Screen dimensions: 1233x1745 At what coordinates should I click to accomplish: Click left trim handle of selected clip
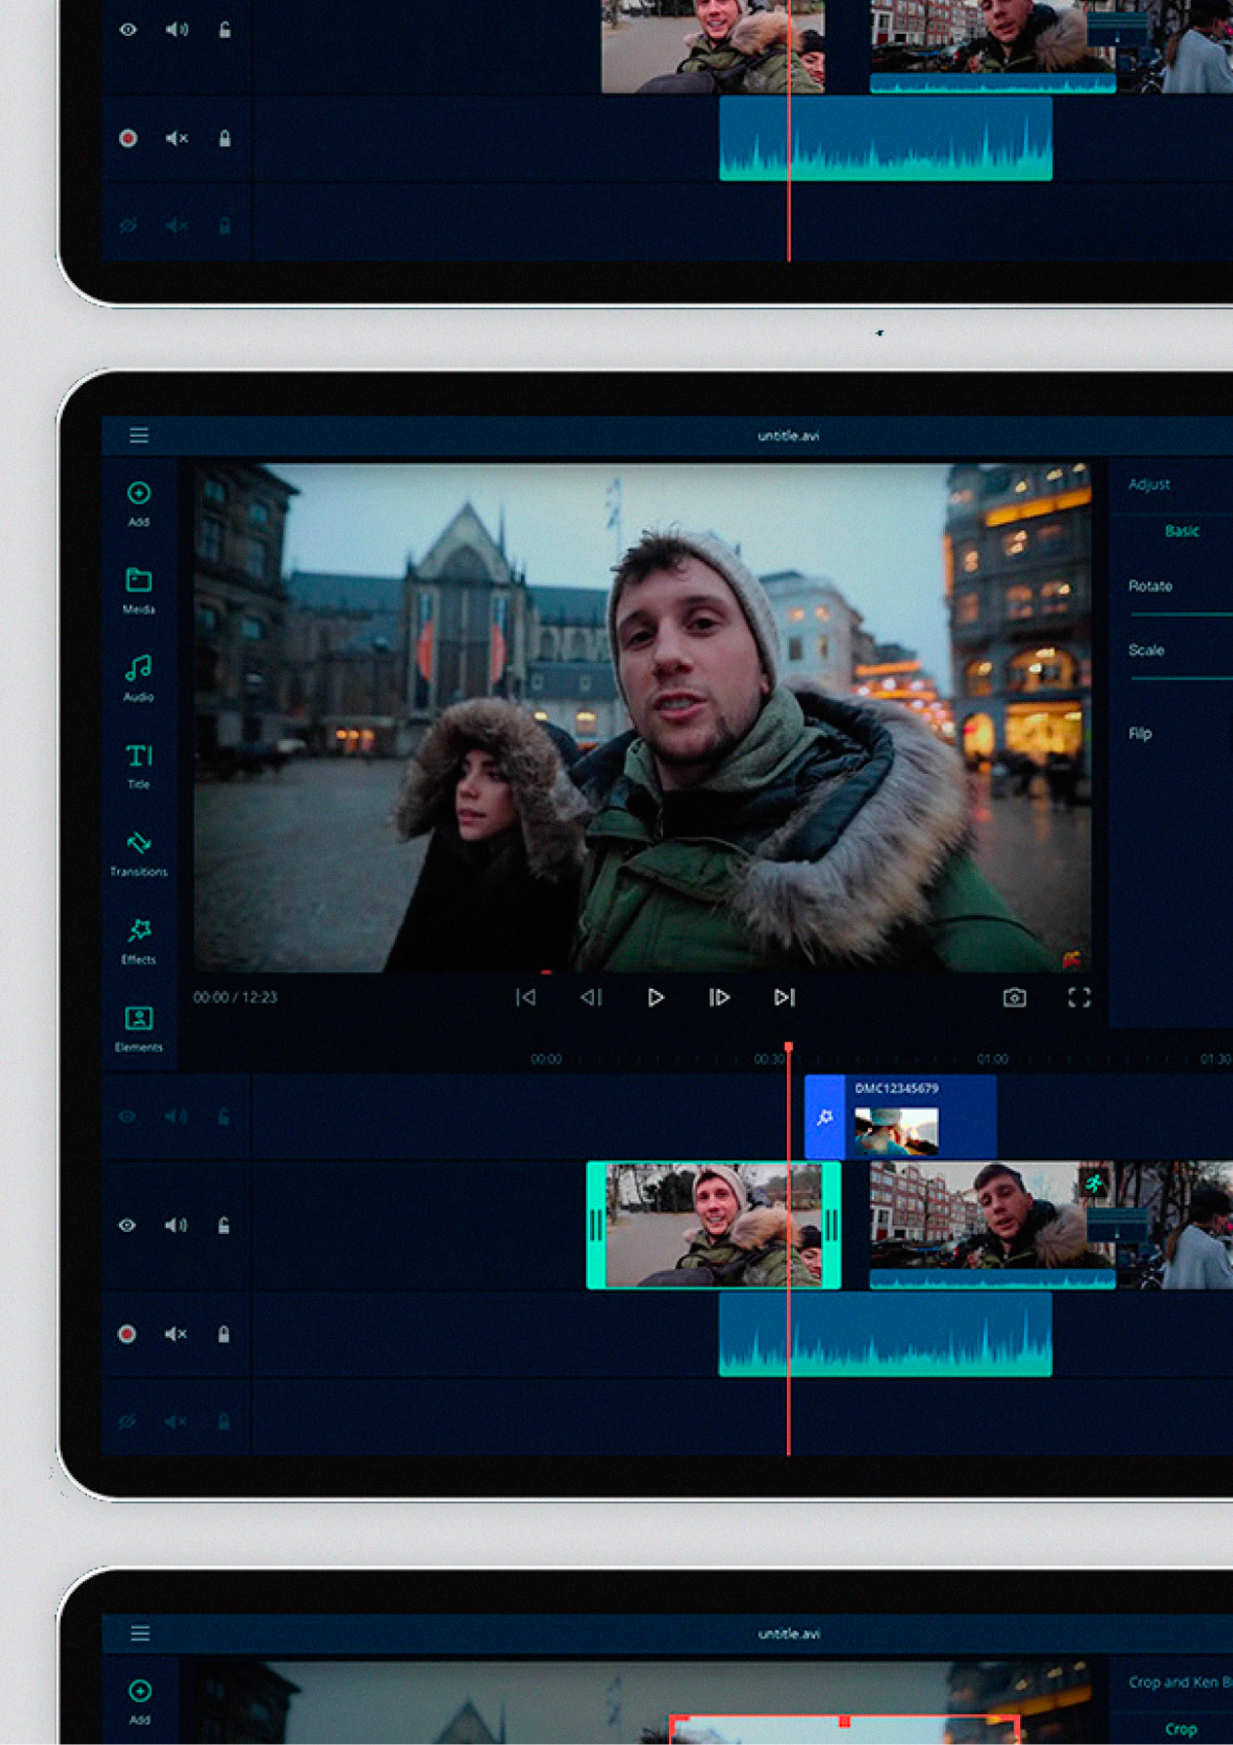pos(596,1225)
